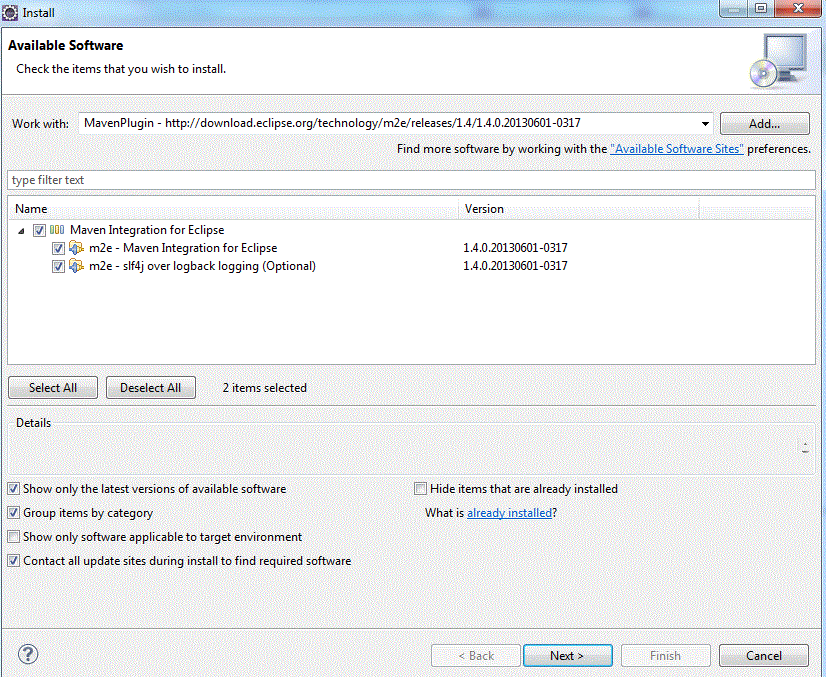Click the Version column header
Viewport: 826px width, 677px height.
pyautogui.click(x=578, y=209)
